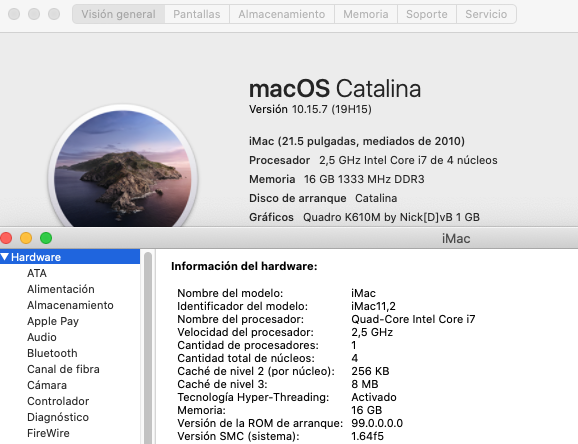Switch to the Visión general tab
Viewport: 578px width, 444px height.
click(x=118, y=14)
